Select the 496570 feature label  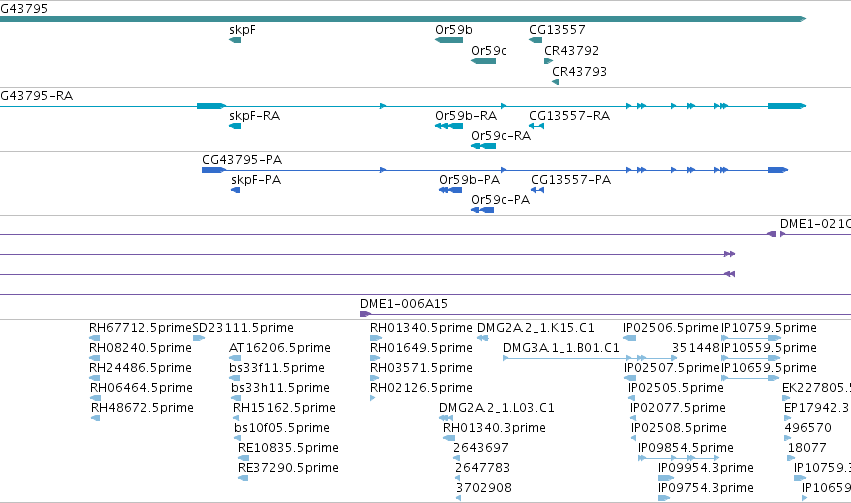(x=808, y=428)
